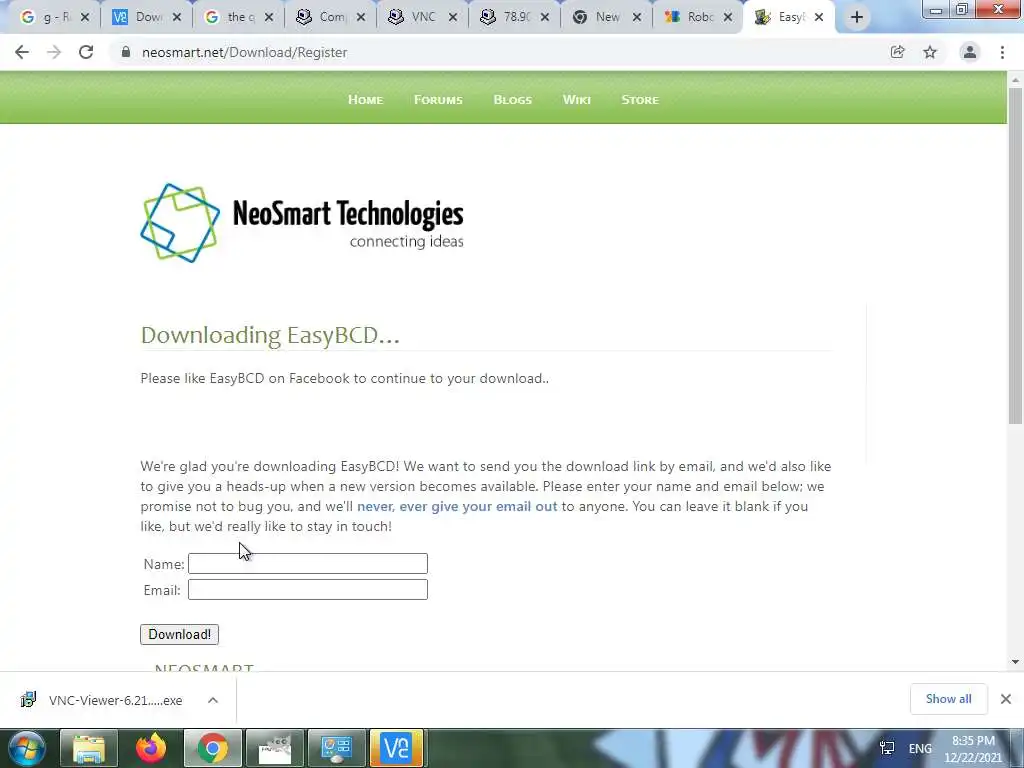1024x768 pixels.
Task: Open the taskbar app left of control panel
Action: coord(275,748)
